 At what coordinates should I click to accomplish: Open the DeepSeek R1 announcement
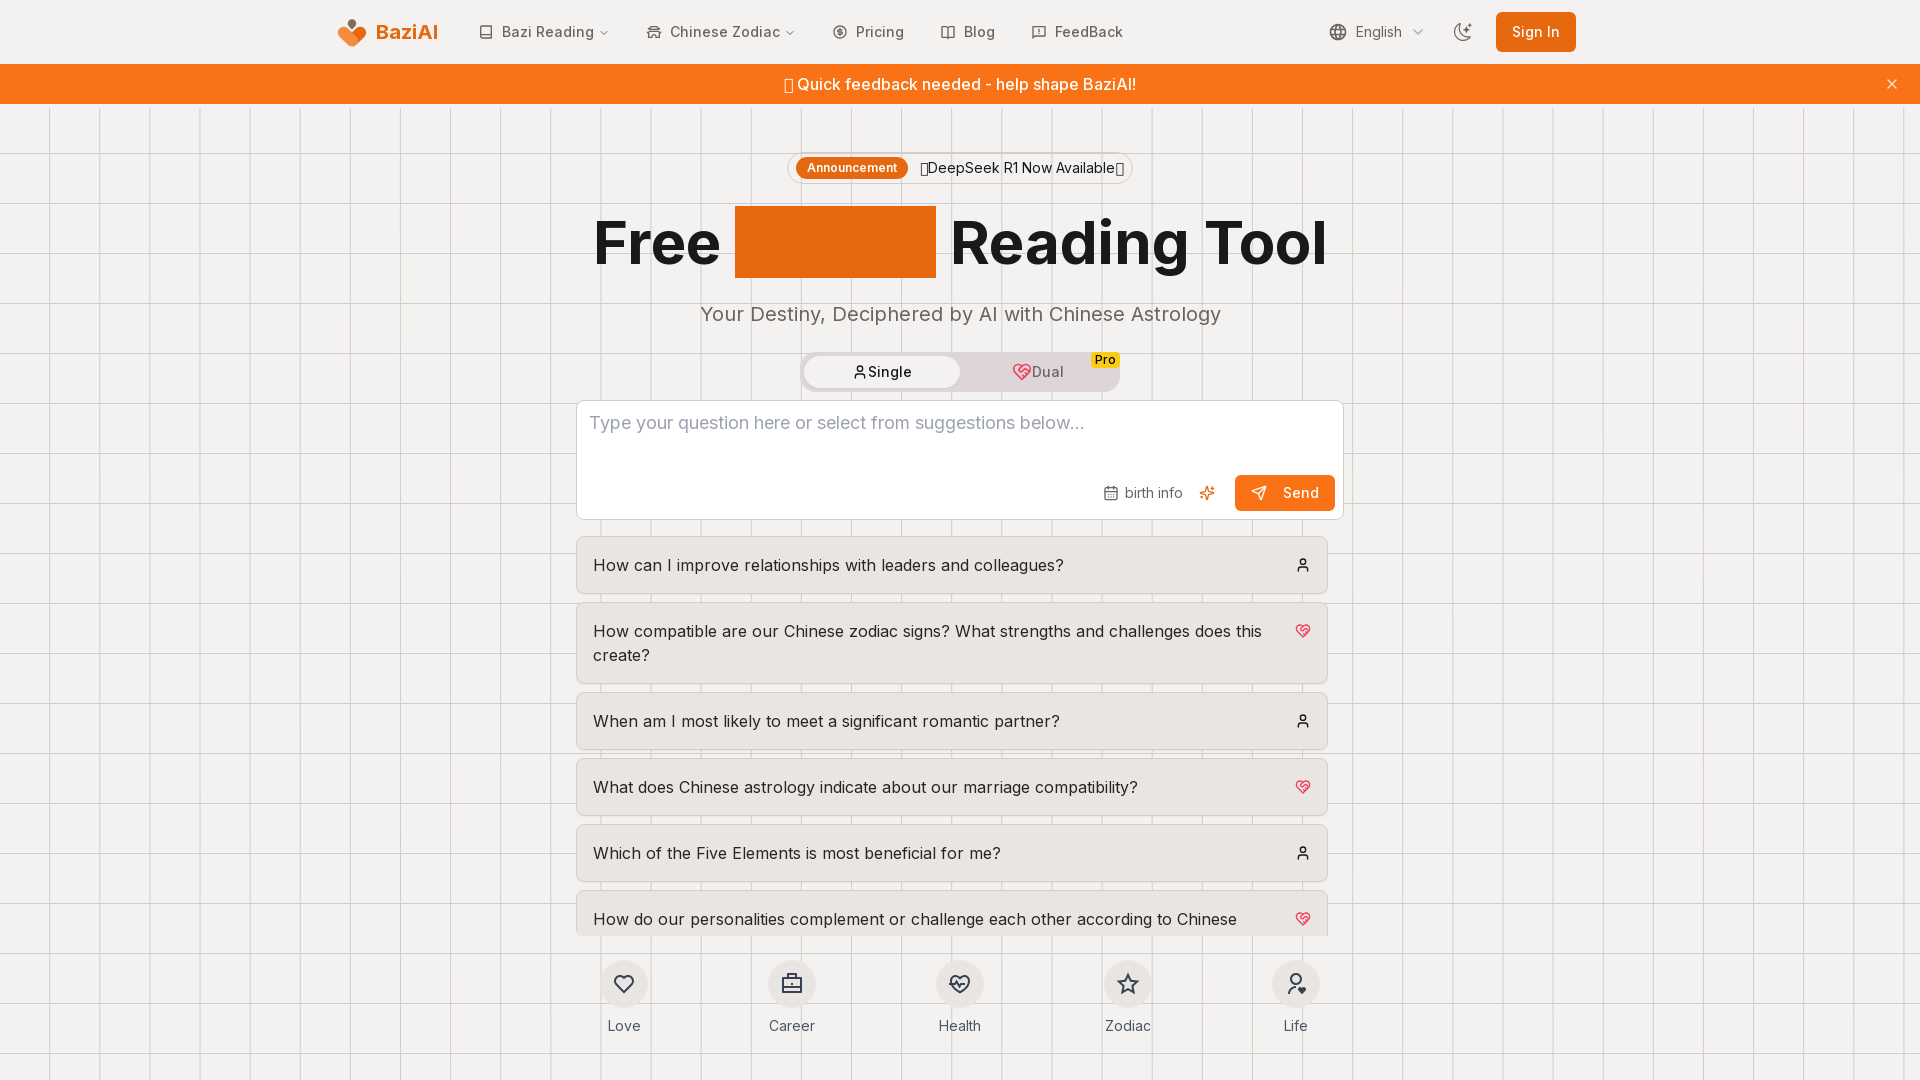(x=1022, y=168)
